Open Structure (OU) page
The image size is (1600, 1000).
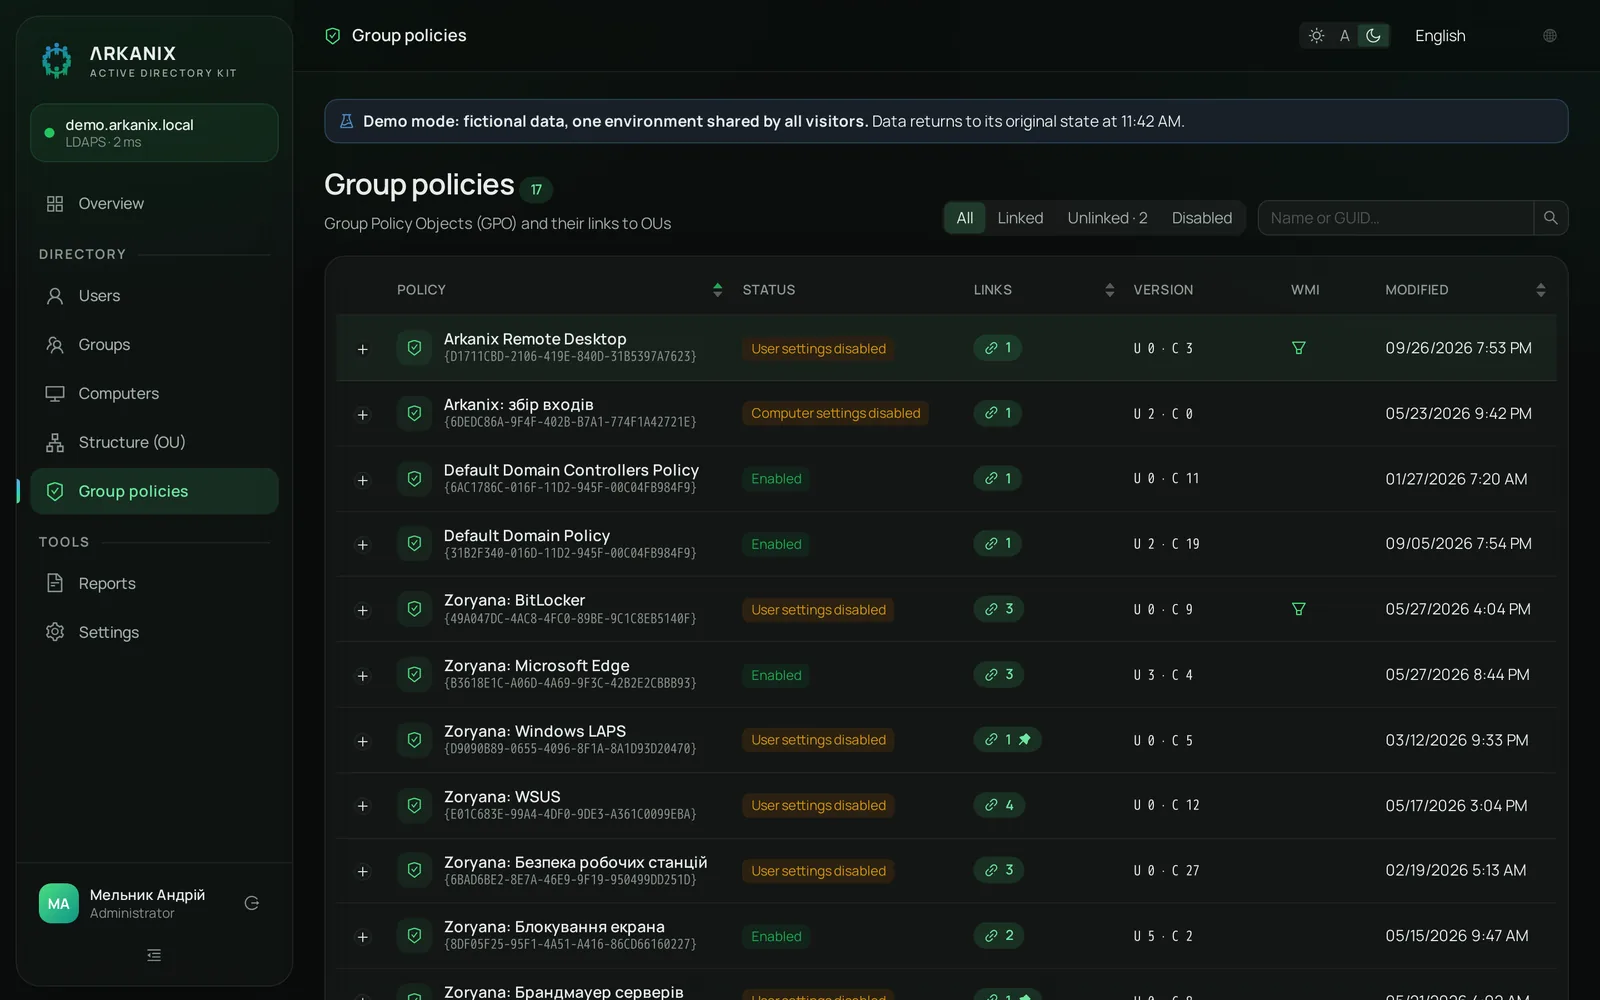pos(154,442)
